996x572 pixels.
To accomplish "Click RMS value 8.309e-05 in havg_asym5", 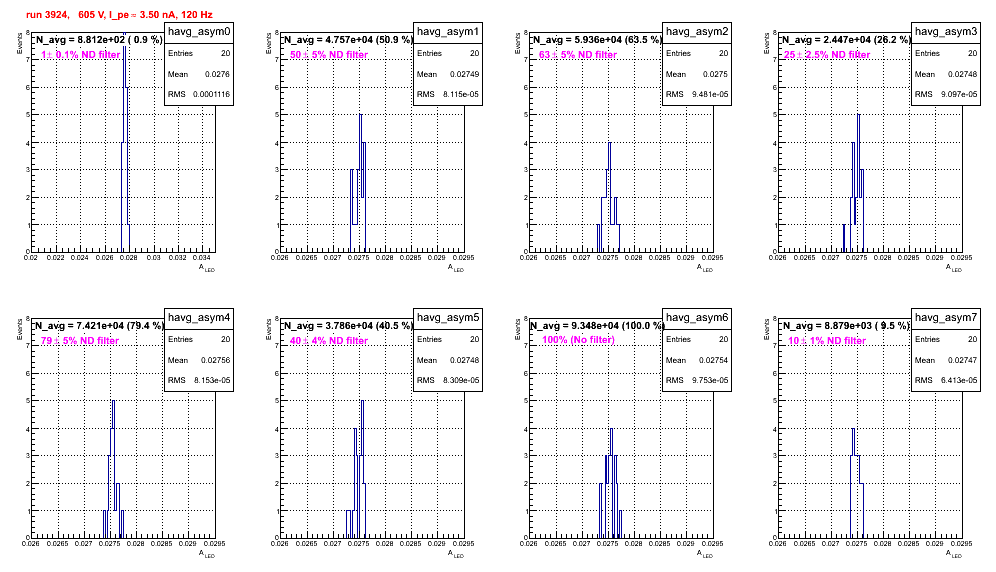I will 461,380.
